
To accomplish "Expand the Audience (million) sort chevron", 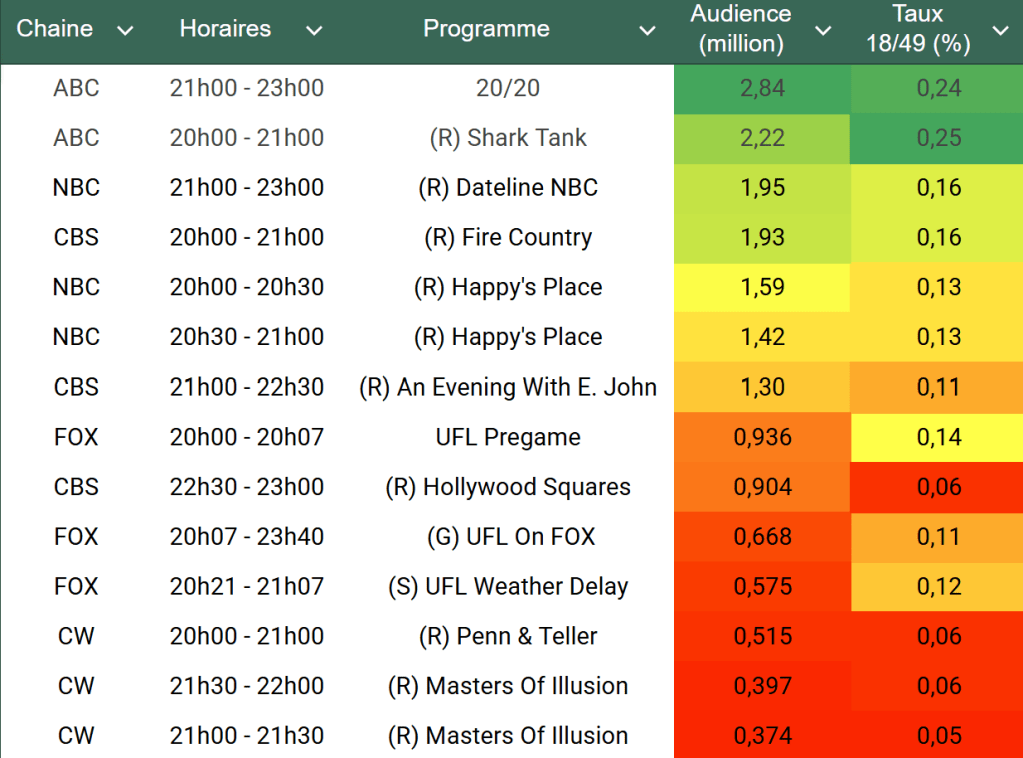I will click(823, 31).
